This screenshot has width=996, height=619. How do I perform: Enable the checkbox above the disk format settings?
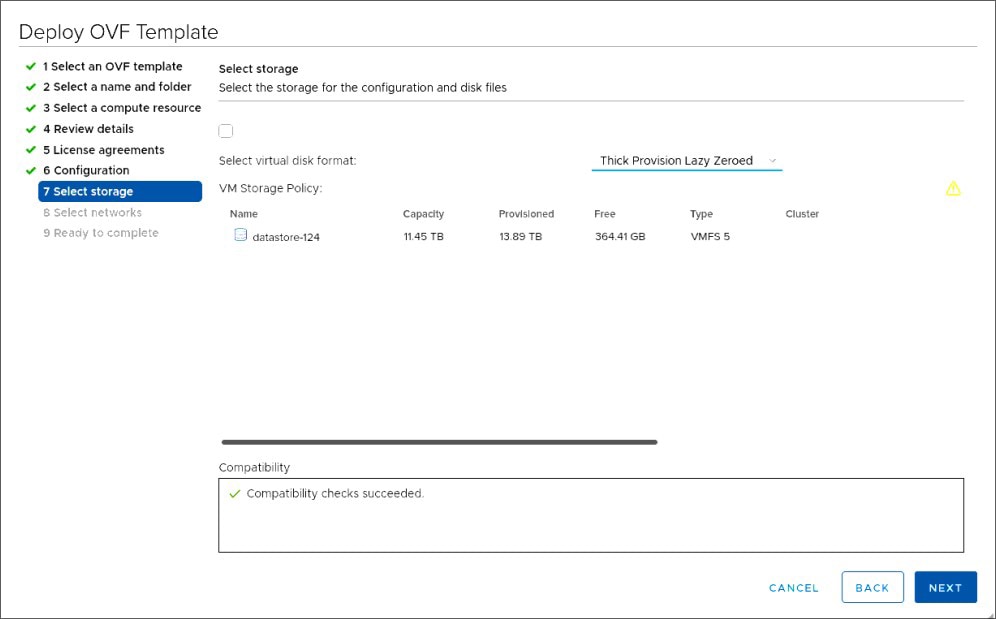click(x=225, y=130)
